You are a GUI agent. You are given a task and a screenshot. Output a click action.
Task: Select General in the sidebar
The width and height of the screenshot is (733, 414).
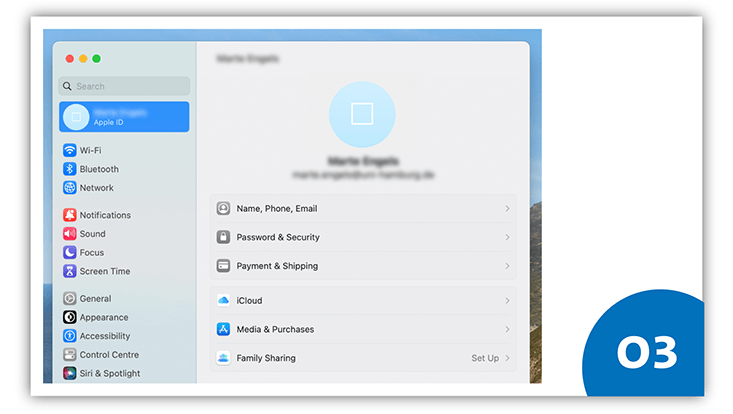pos(95,299)
